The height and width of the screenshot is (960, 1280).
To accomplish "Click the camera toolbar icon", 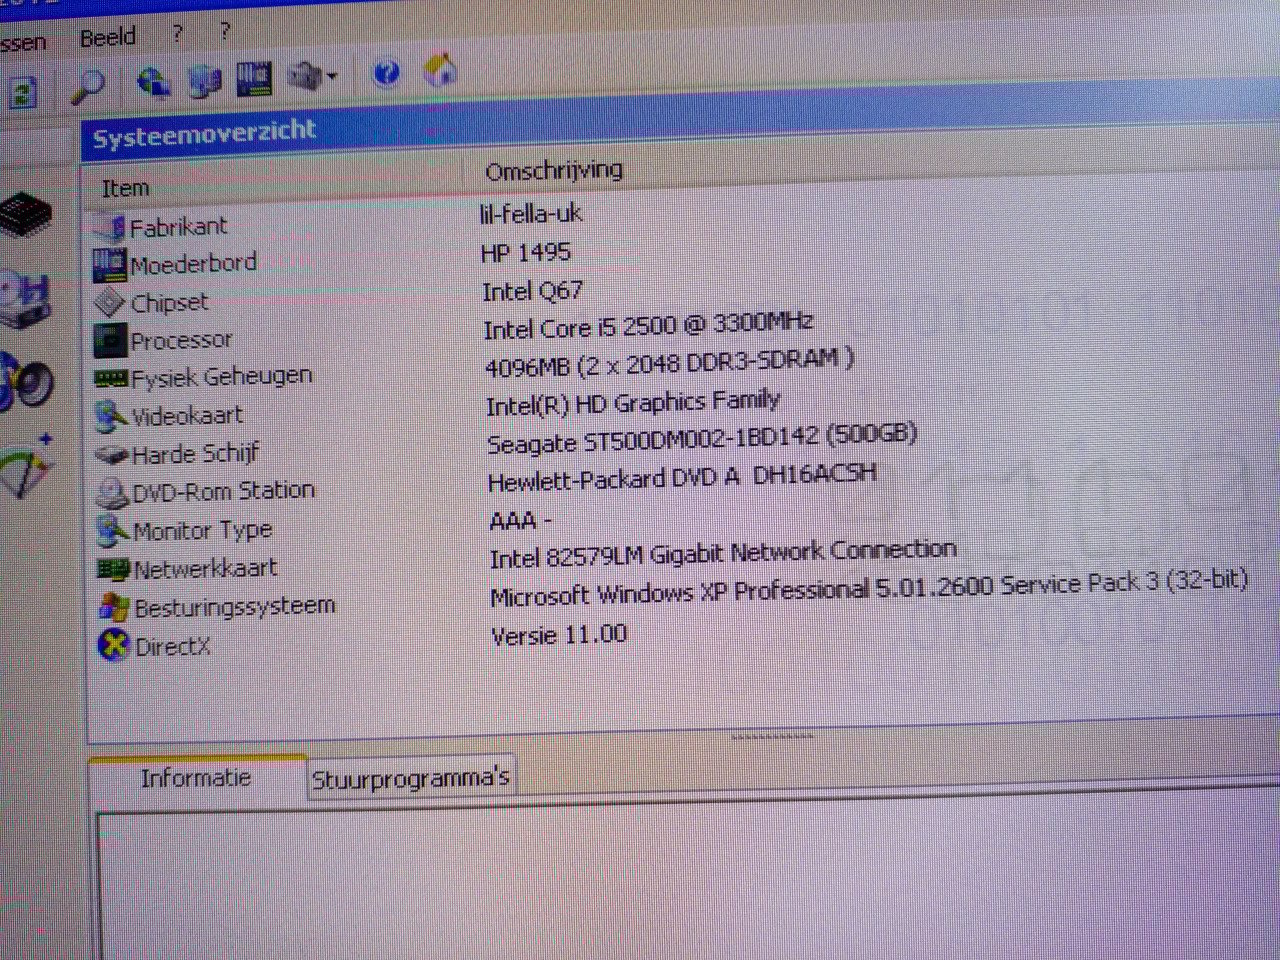I will [x=305, y=75].
